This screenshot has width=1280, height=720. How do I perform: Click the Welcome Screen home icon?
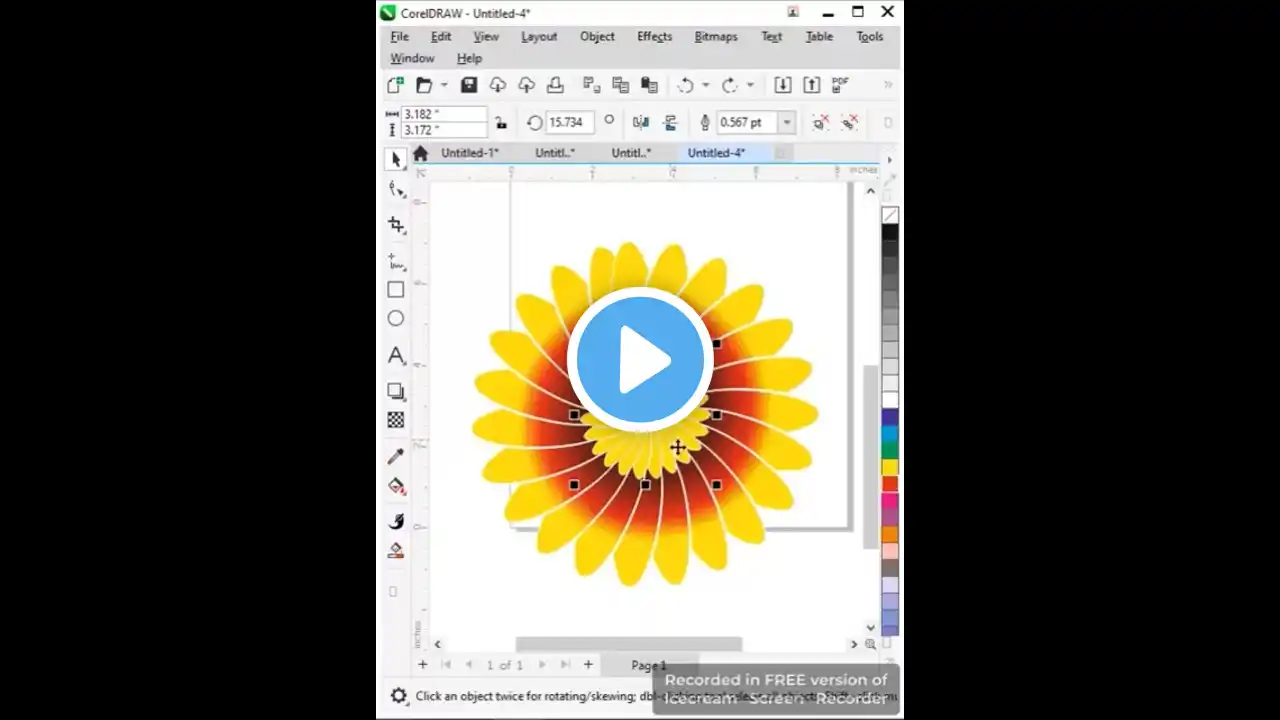tap(420, 153)
